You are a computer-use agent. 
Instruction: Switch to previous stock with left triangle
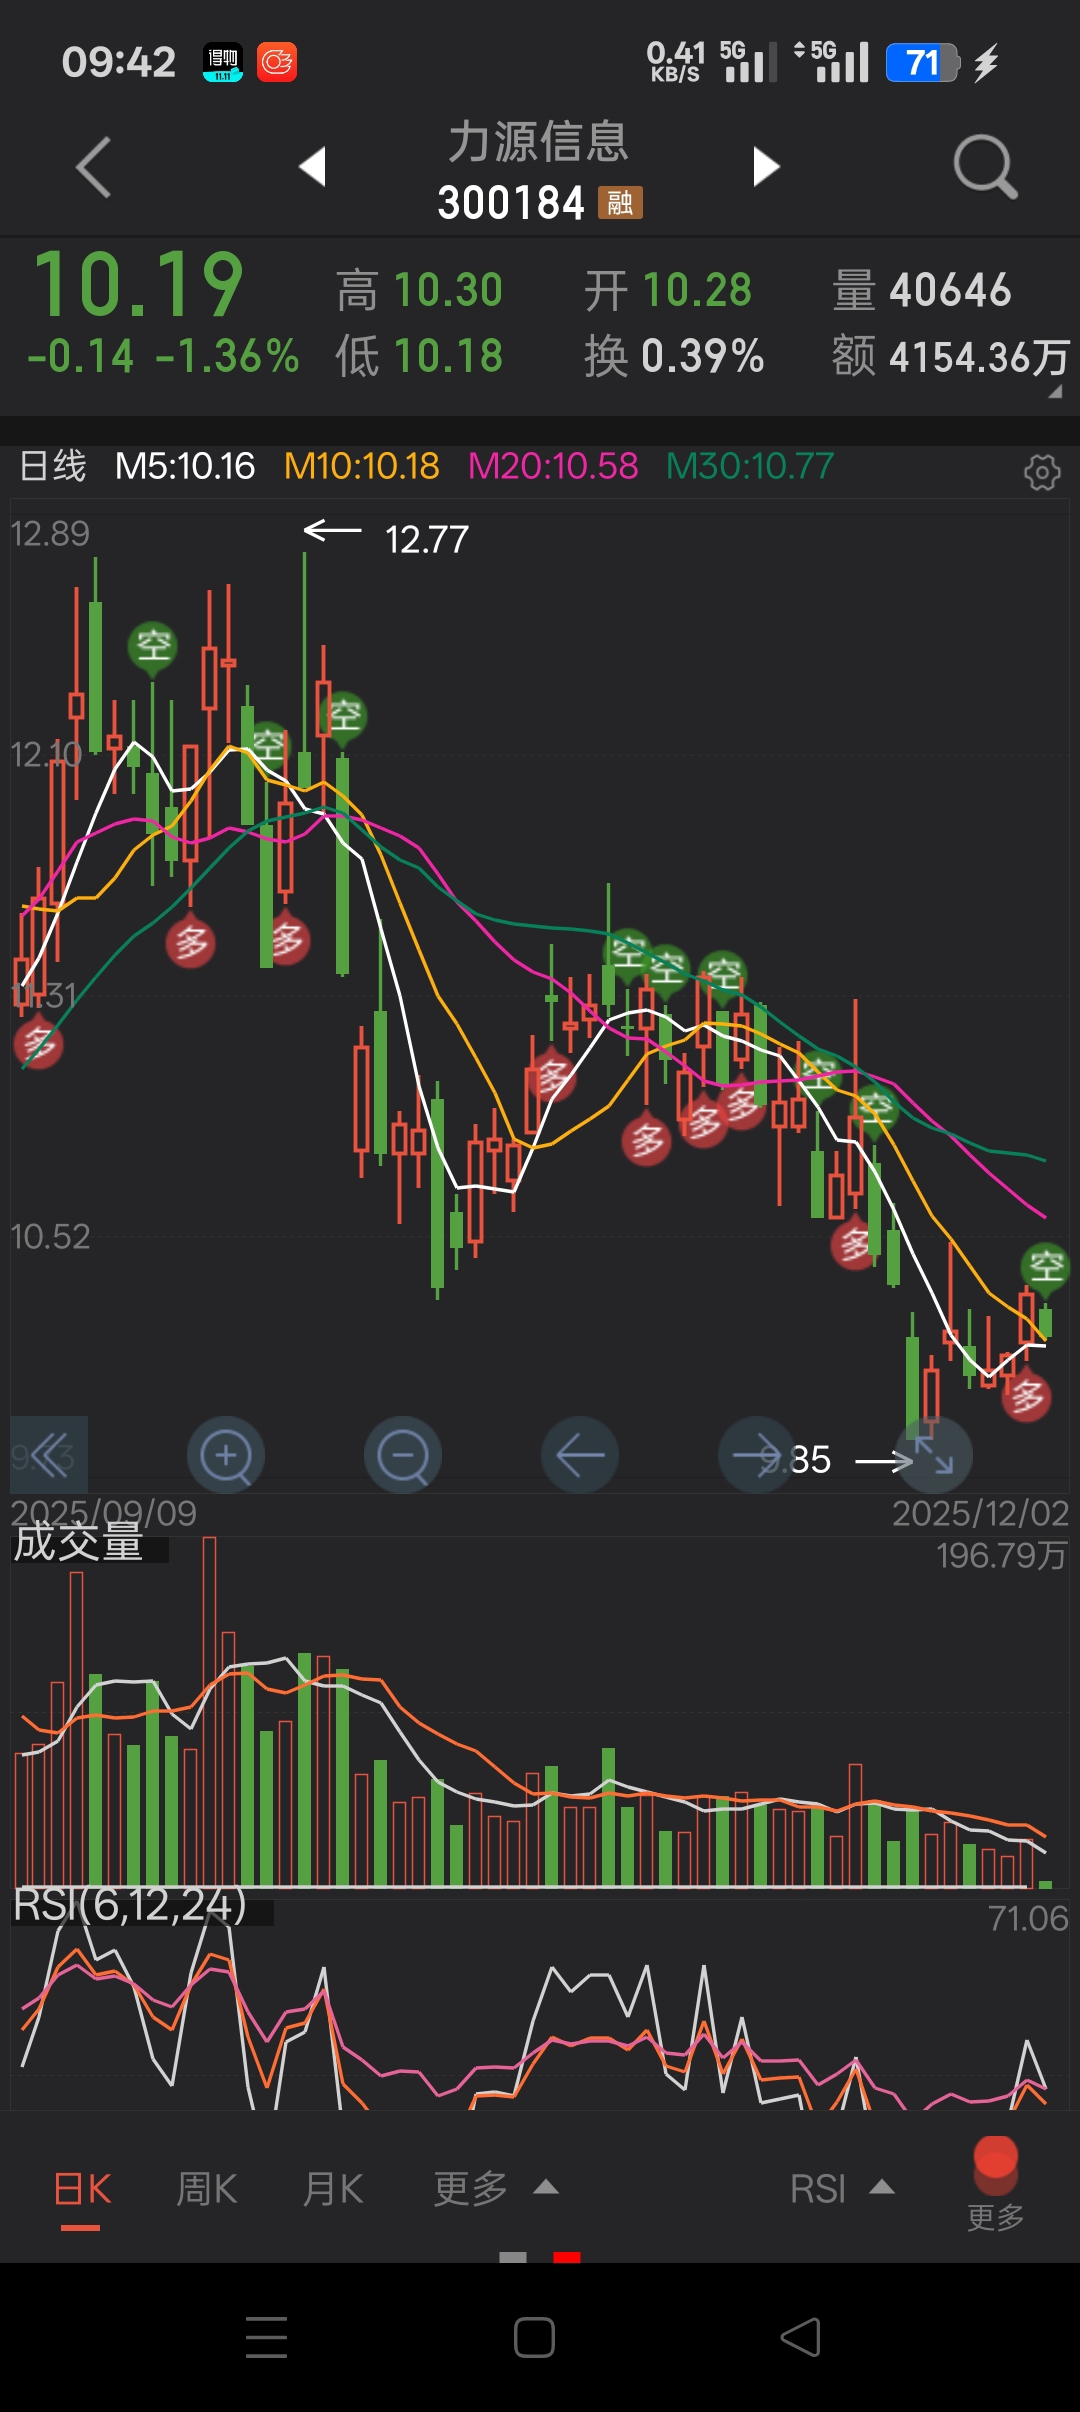tap(313, 166)
